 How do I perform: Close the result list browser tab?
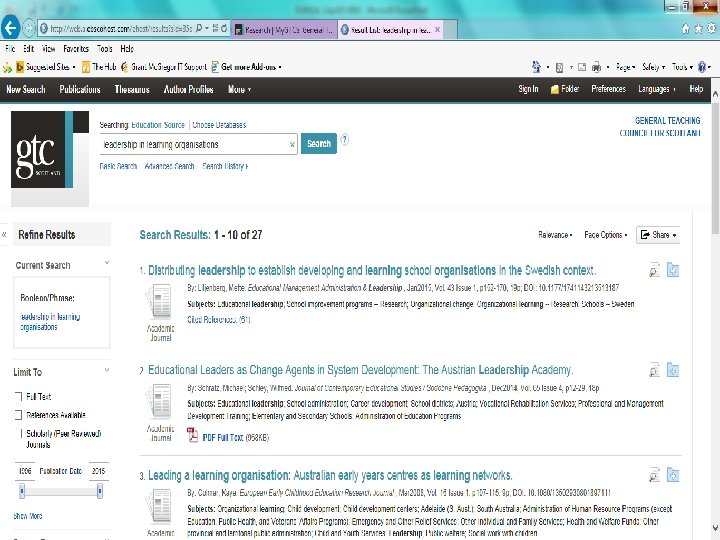(x=438, y=29)
